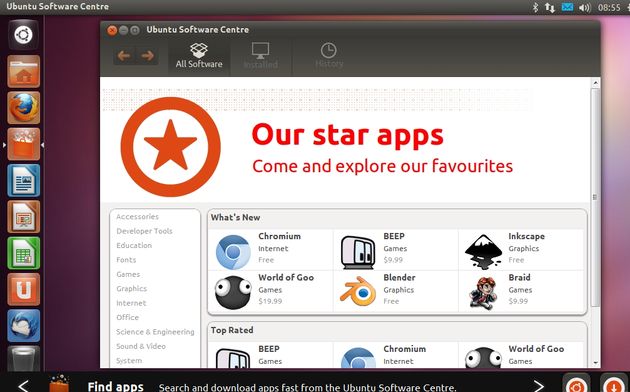Open the messaging mail indicator

coord(567,7)
